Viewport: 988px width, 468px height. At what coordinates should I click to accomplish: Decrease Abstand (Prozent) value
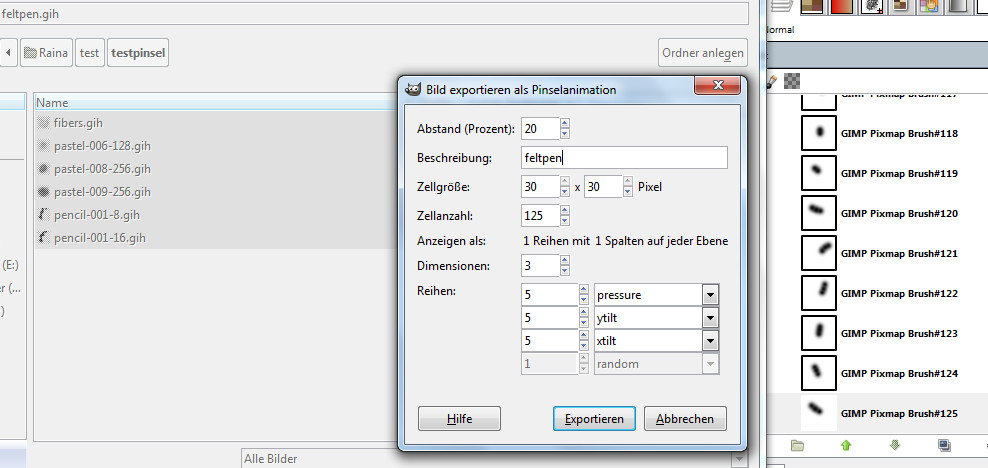pyautogui.click(x=565, y=134)
